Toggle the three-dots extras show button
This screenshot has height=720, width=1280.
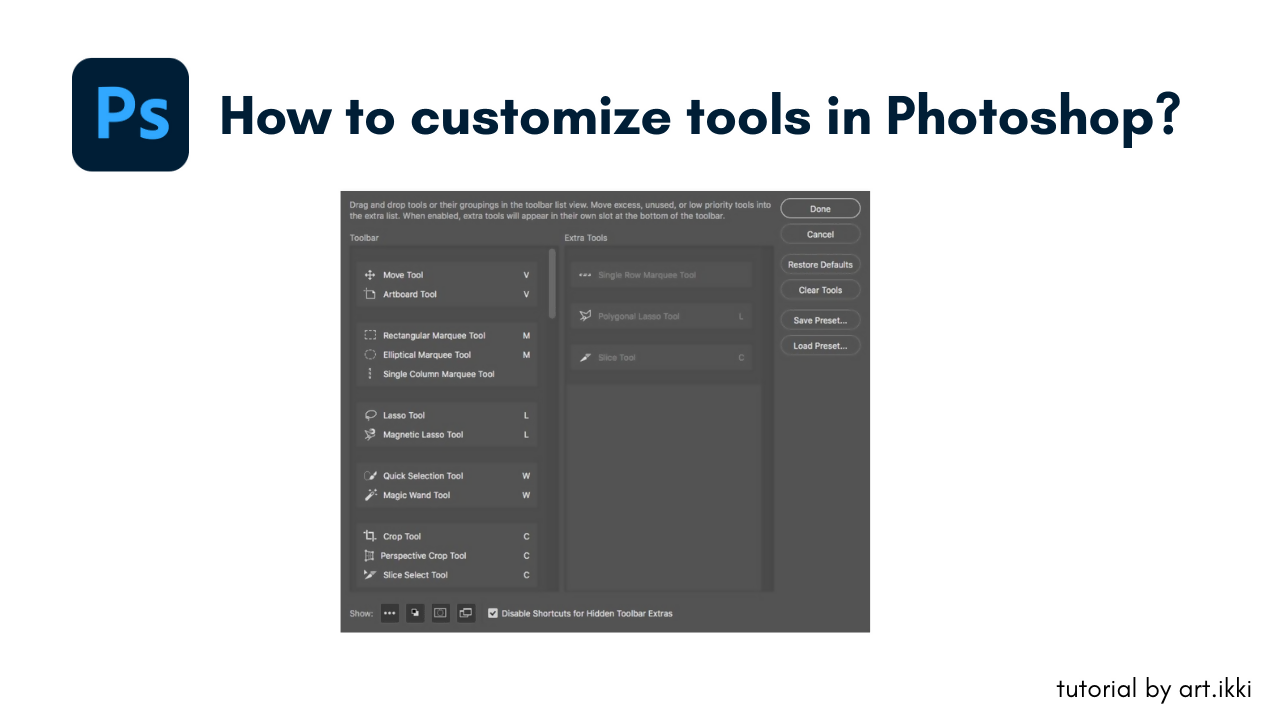390,613
